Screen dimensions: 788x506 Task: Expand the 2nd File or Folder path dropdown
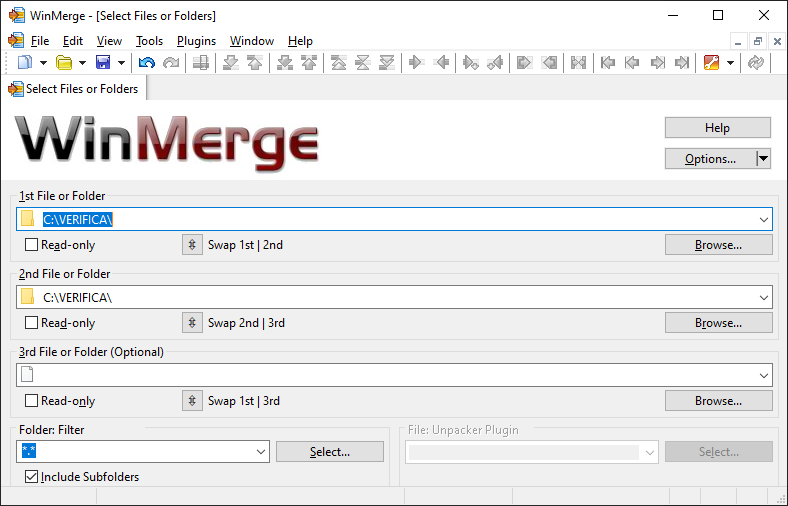coord(763,297)
